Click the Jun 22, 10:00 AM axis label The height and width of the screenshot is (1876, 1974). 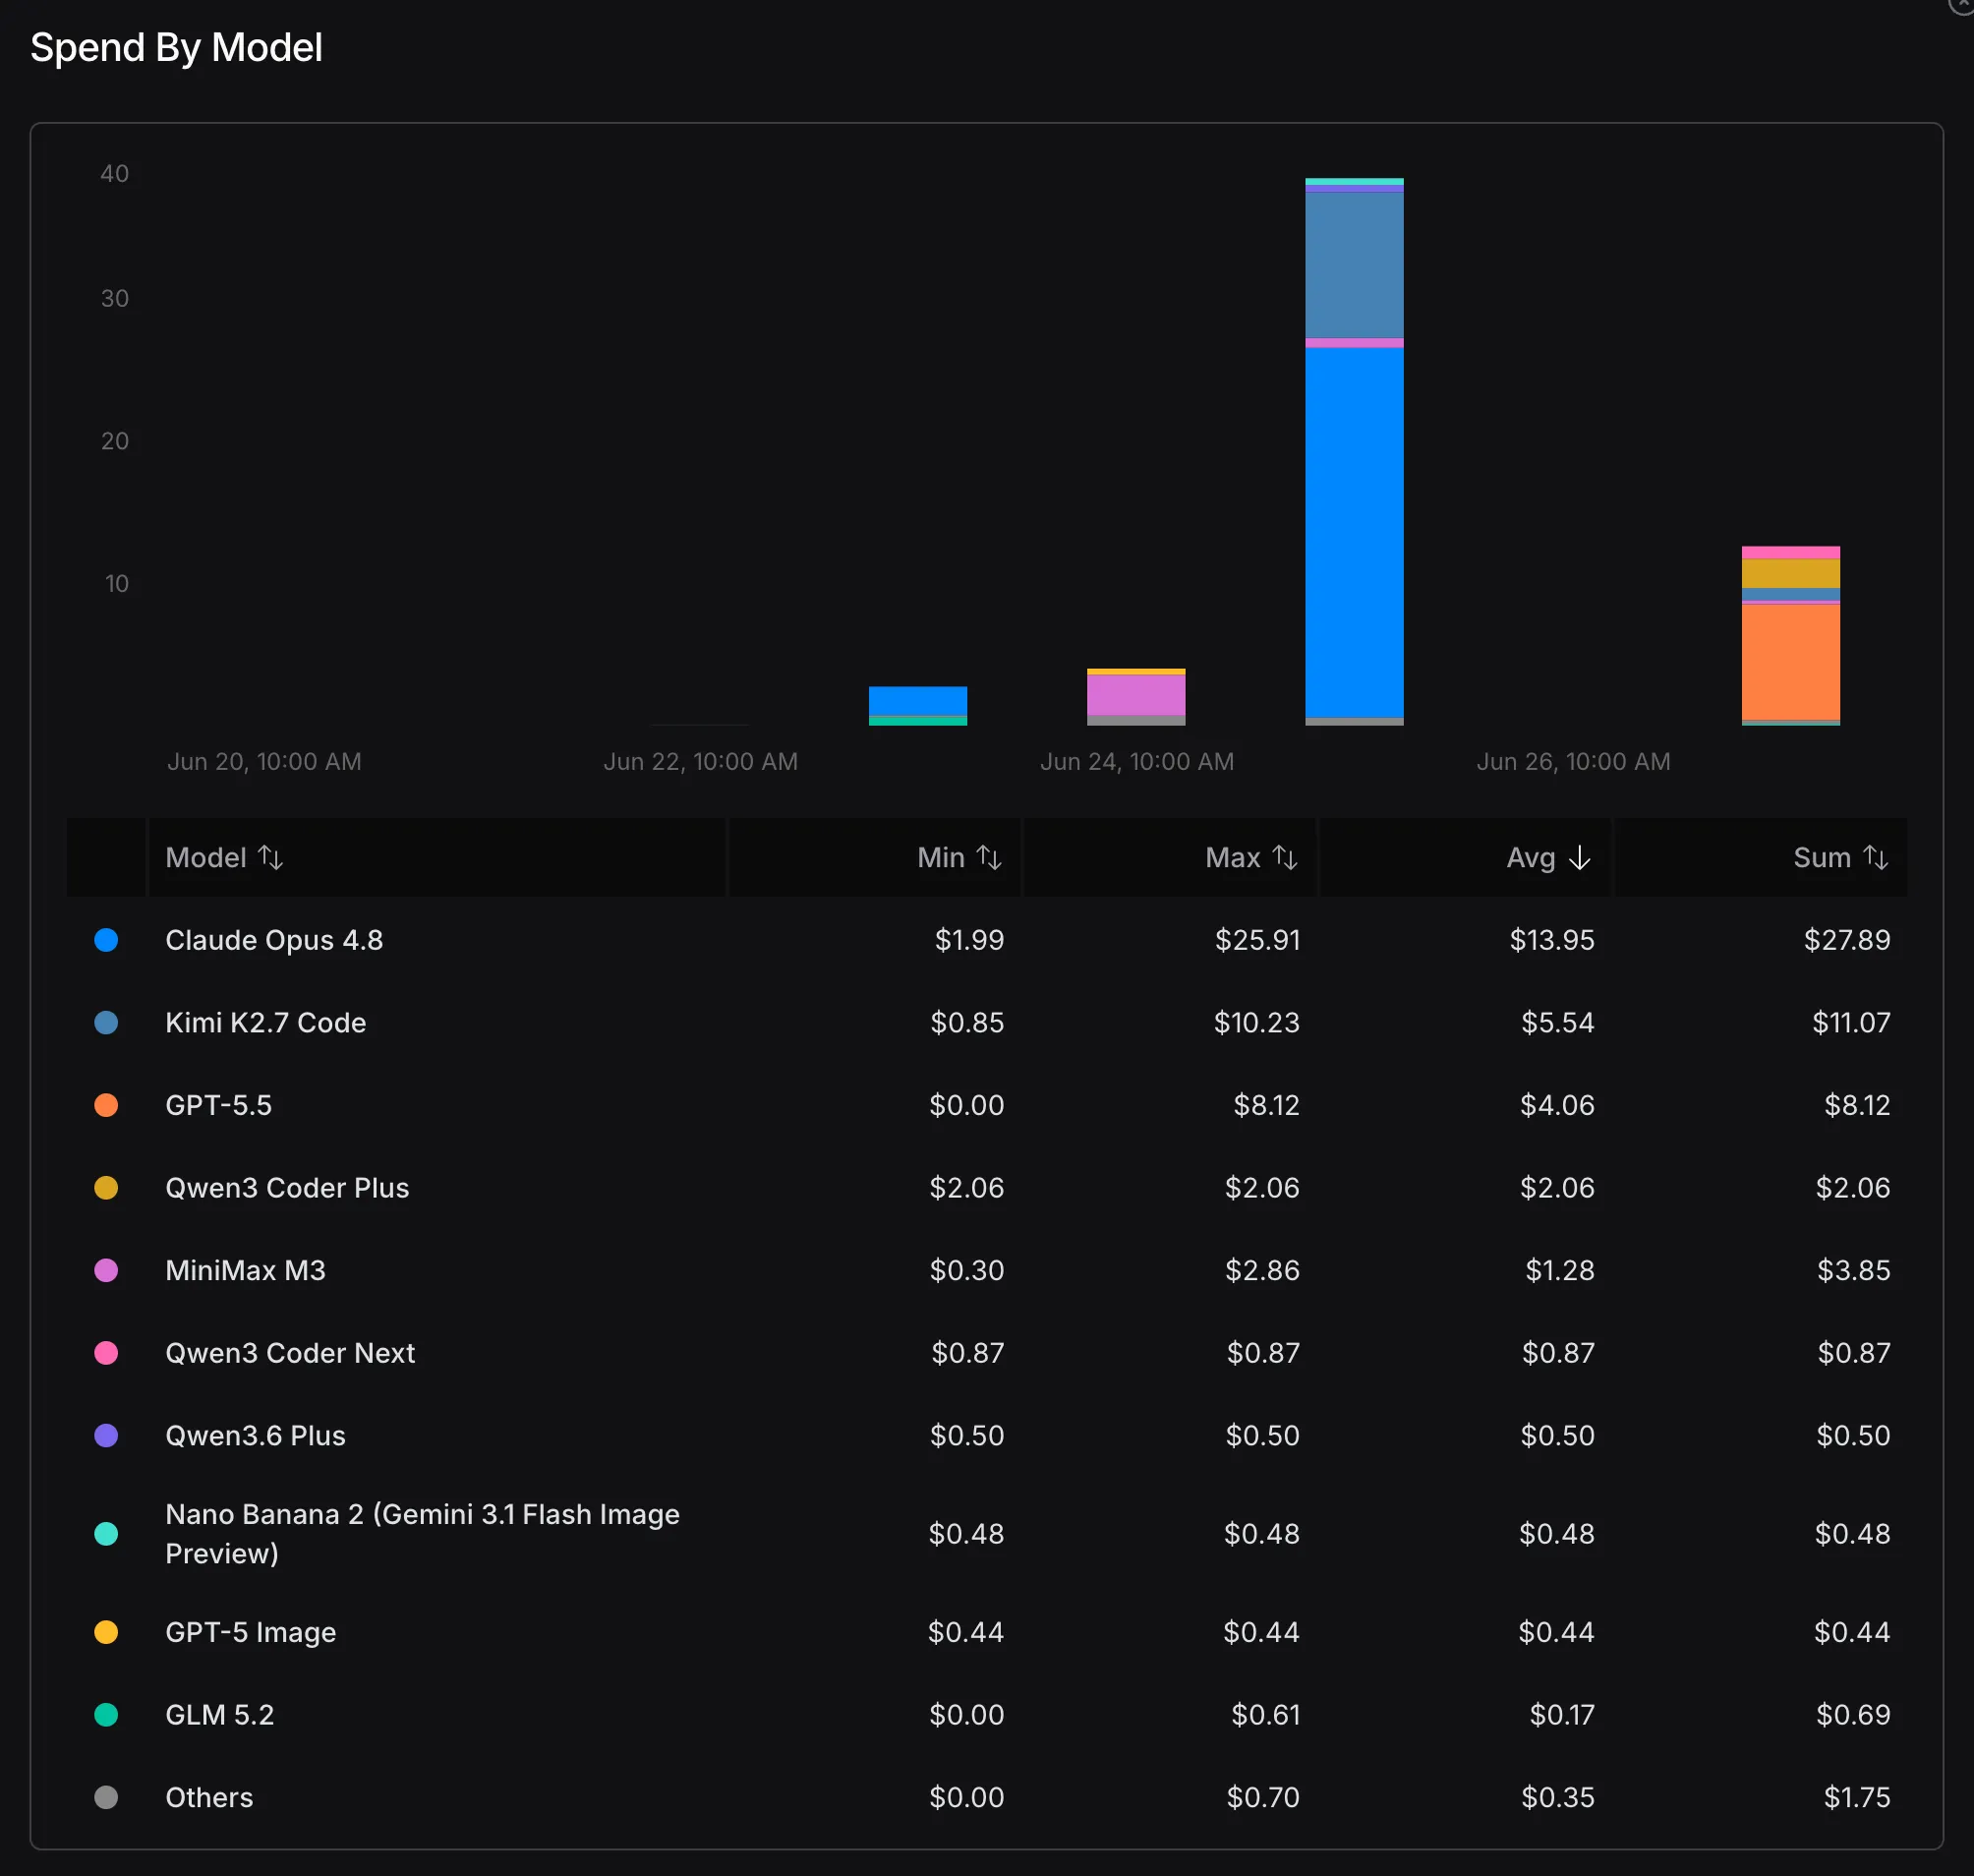pyautogui.click(x=700, y=762)
